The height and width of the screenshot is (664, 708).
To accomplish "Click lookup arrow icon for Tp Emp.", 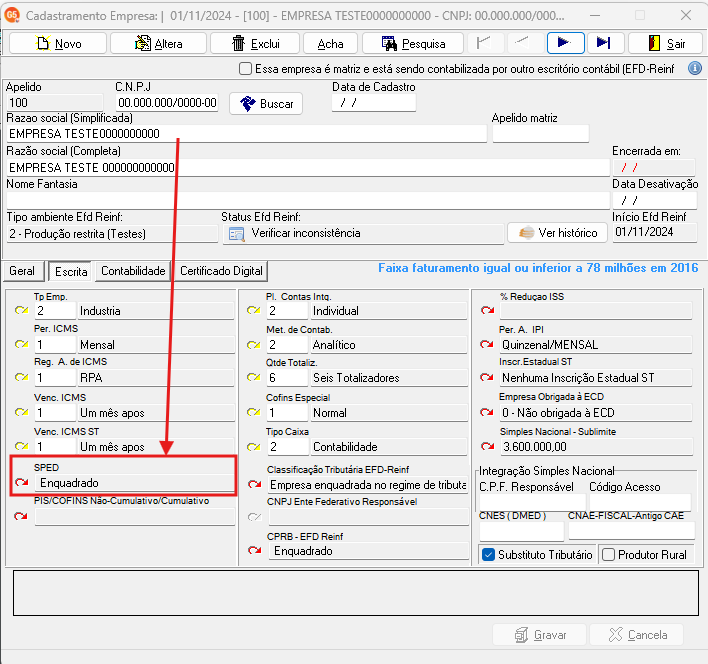I will point(21,310).
